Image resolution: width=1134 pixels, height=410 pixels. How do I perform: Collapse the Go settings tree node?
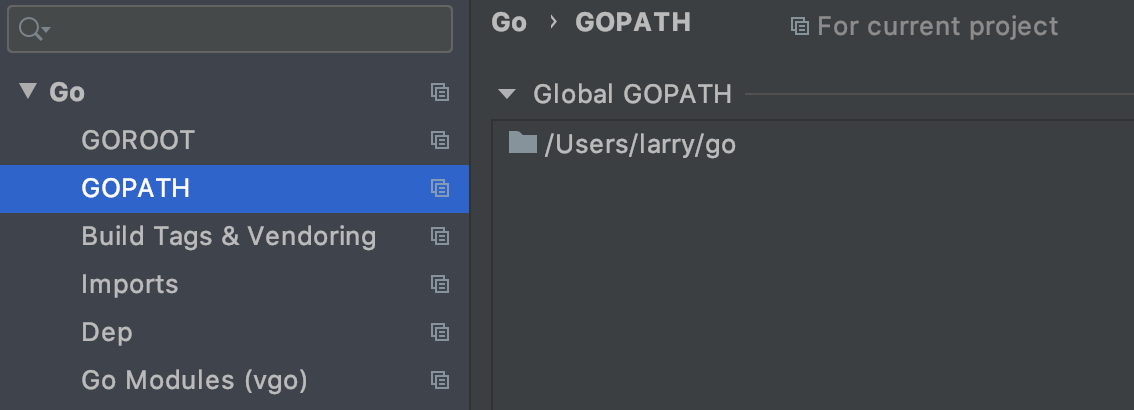(27, 92)
